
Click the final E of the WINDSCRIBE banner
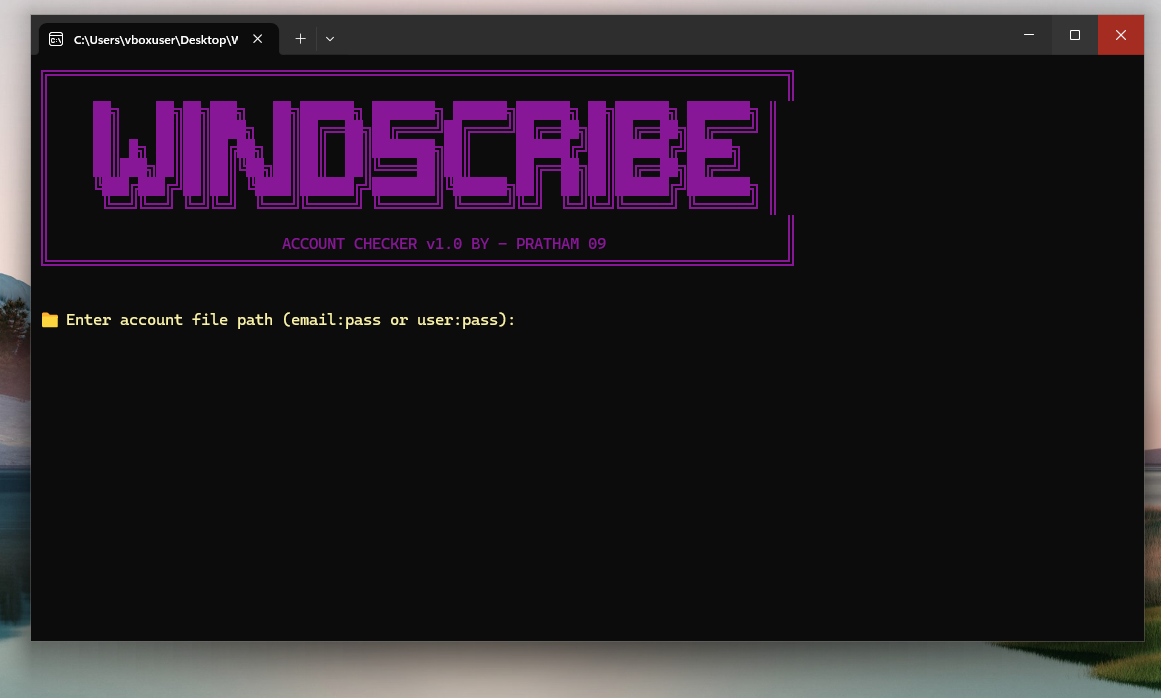[720, 153]
